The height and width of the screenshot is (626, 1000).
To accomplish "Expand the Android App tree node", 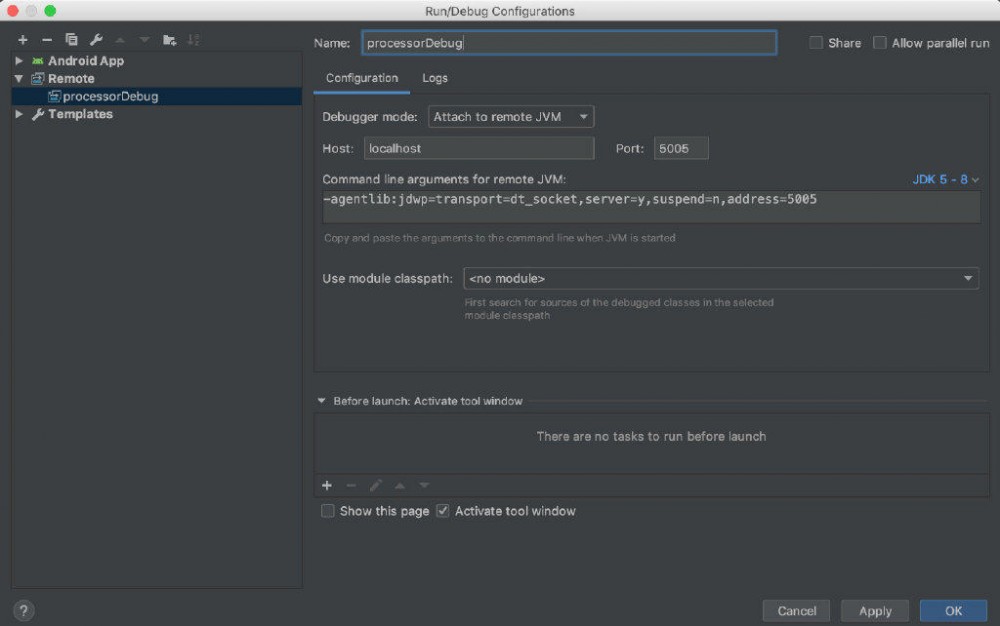I will [19, 61].
